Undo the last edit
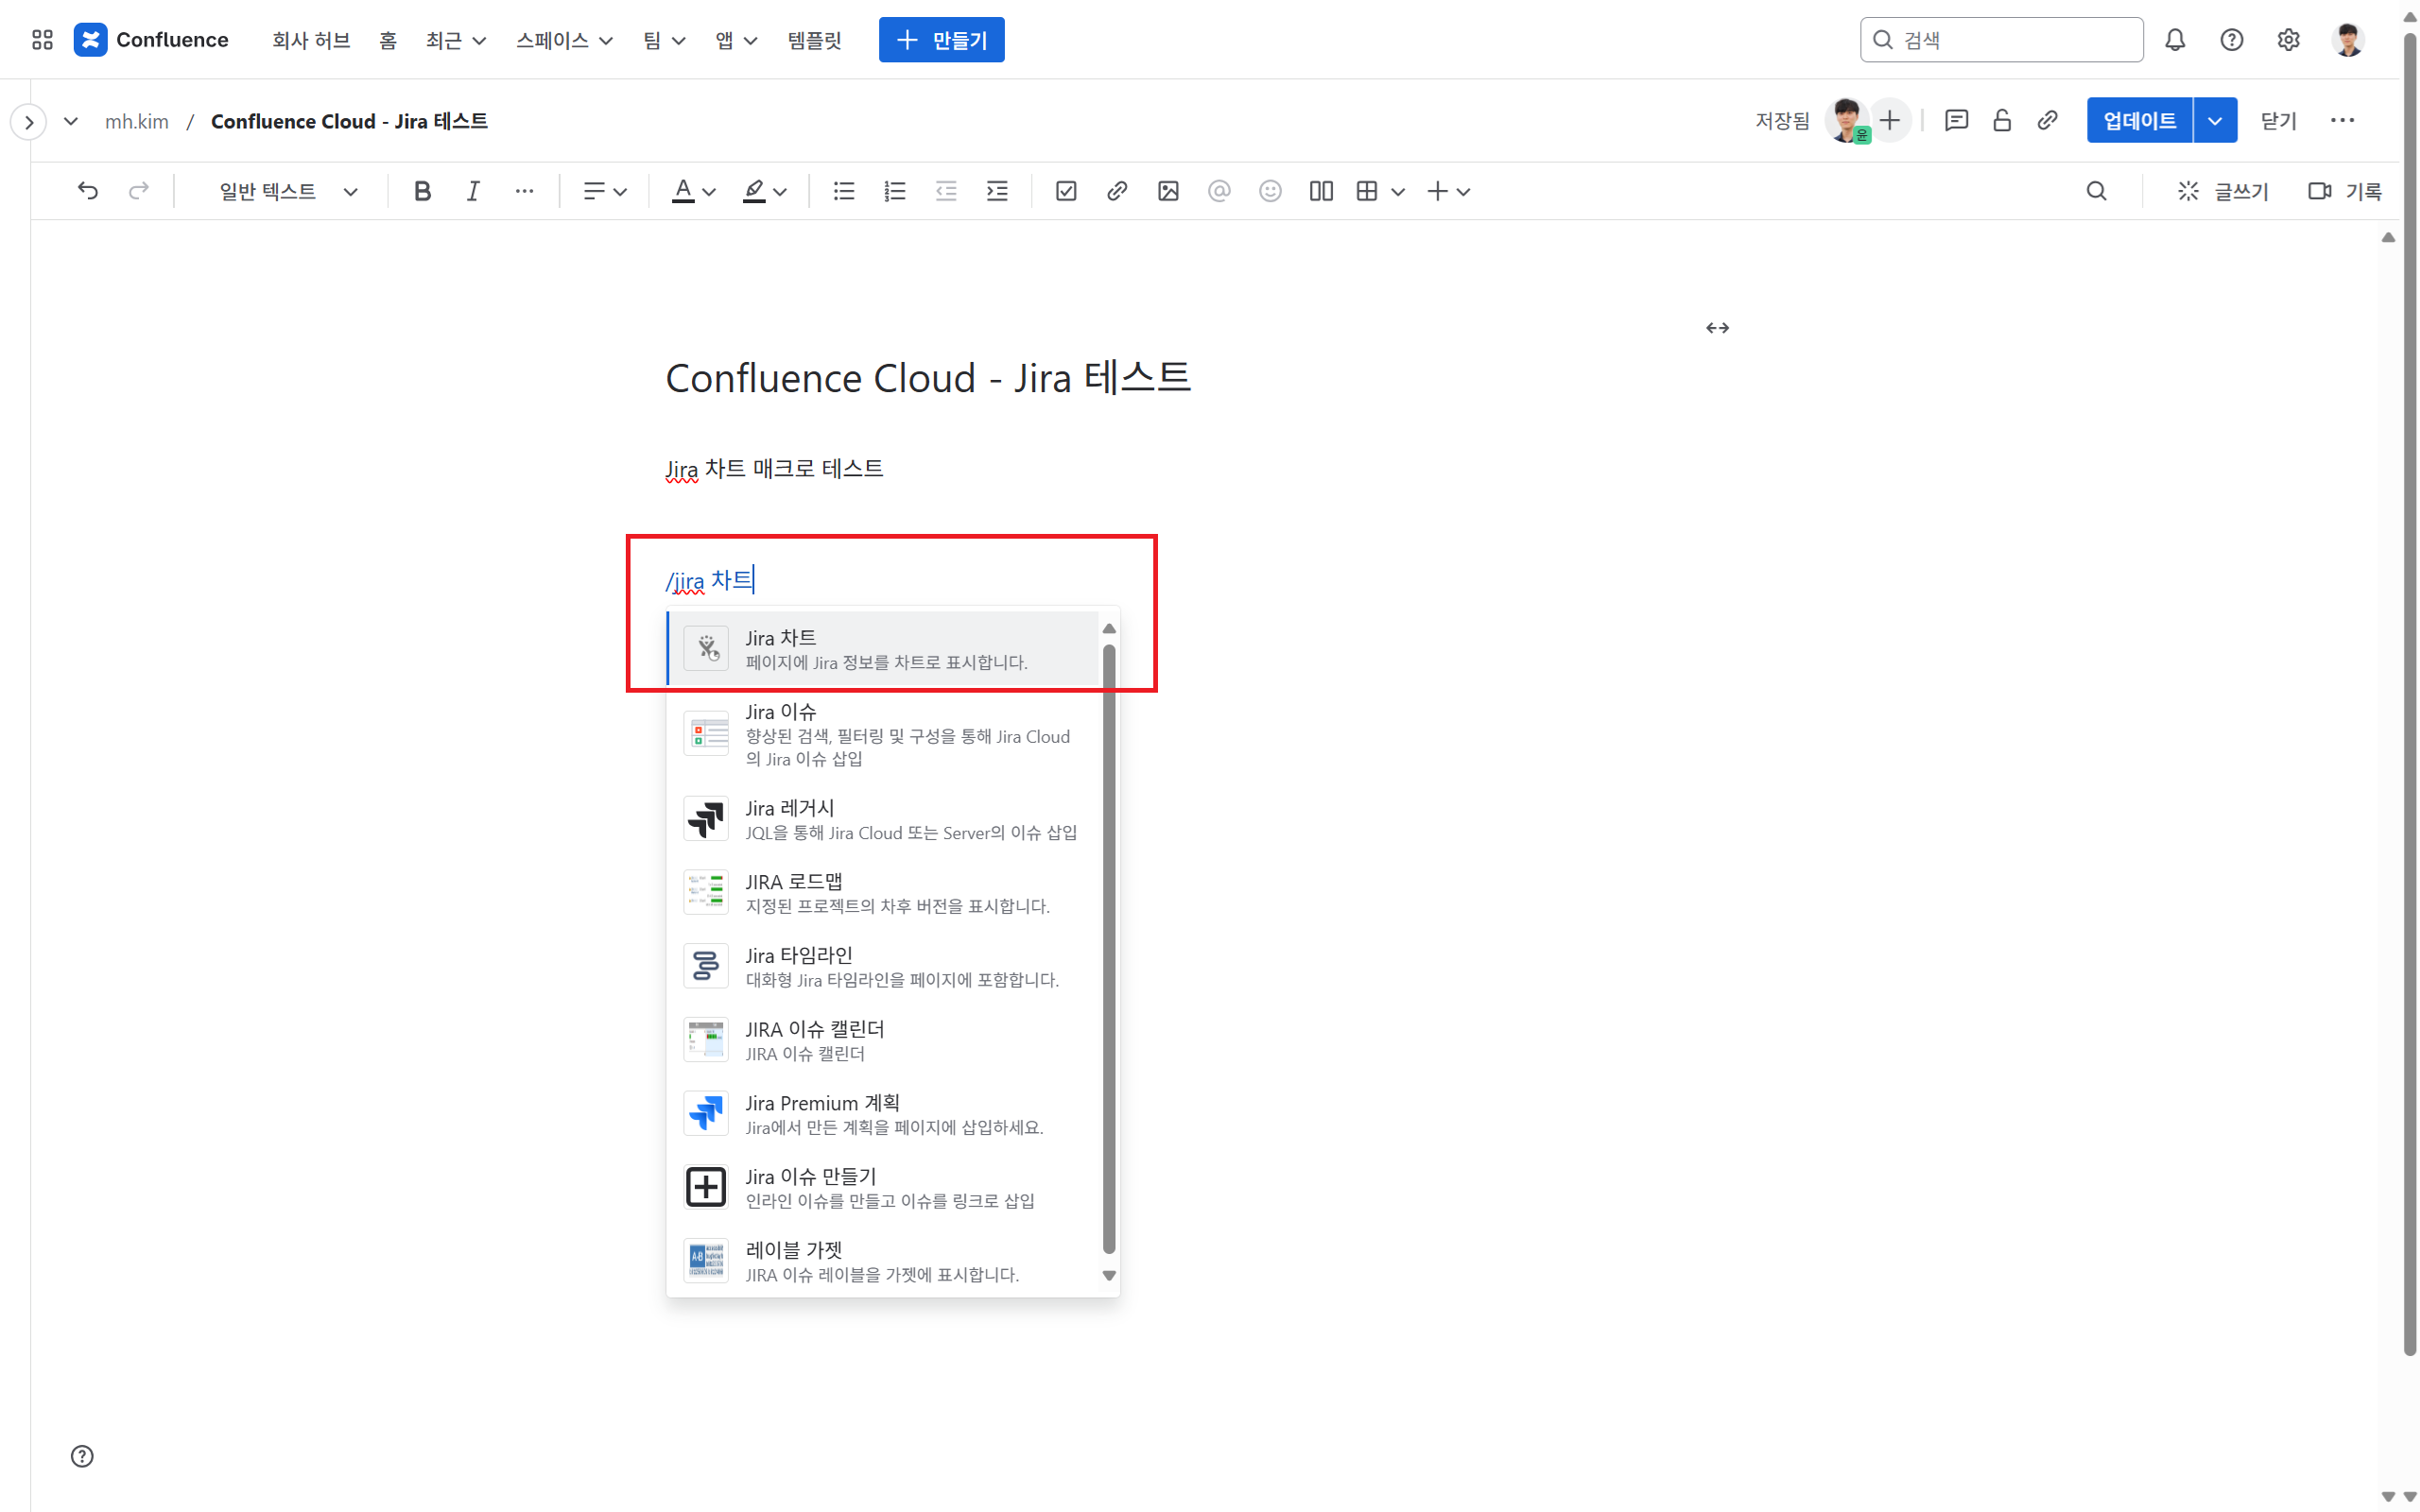2420x1512 pixels. tap(88, 191)
